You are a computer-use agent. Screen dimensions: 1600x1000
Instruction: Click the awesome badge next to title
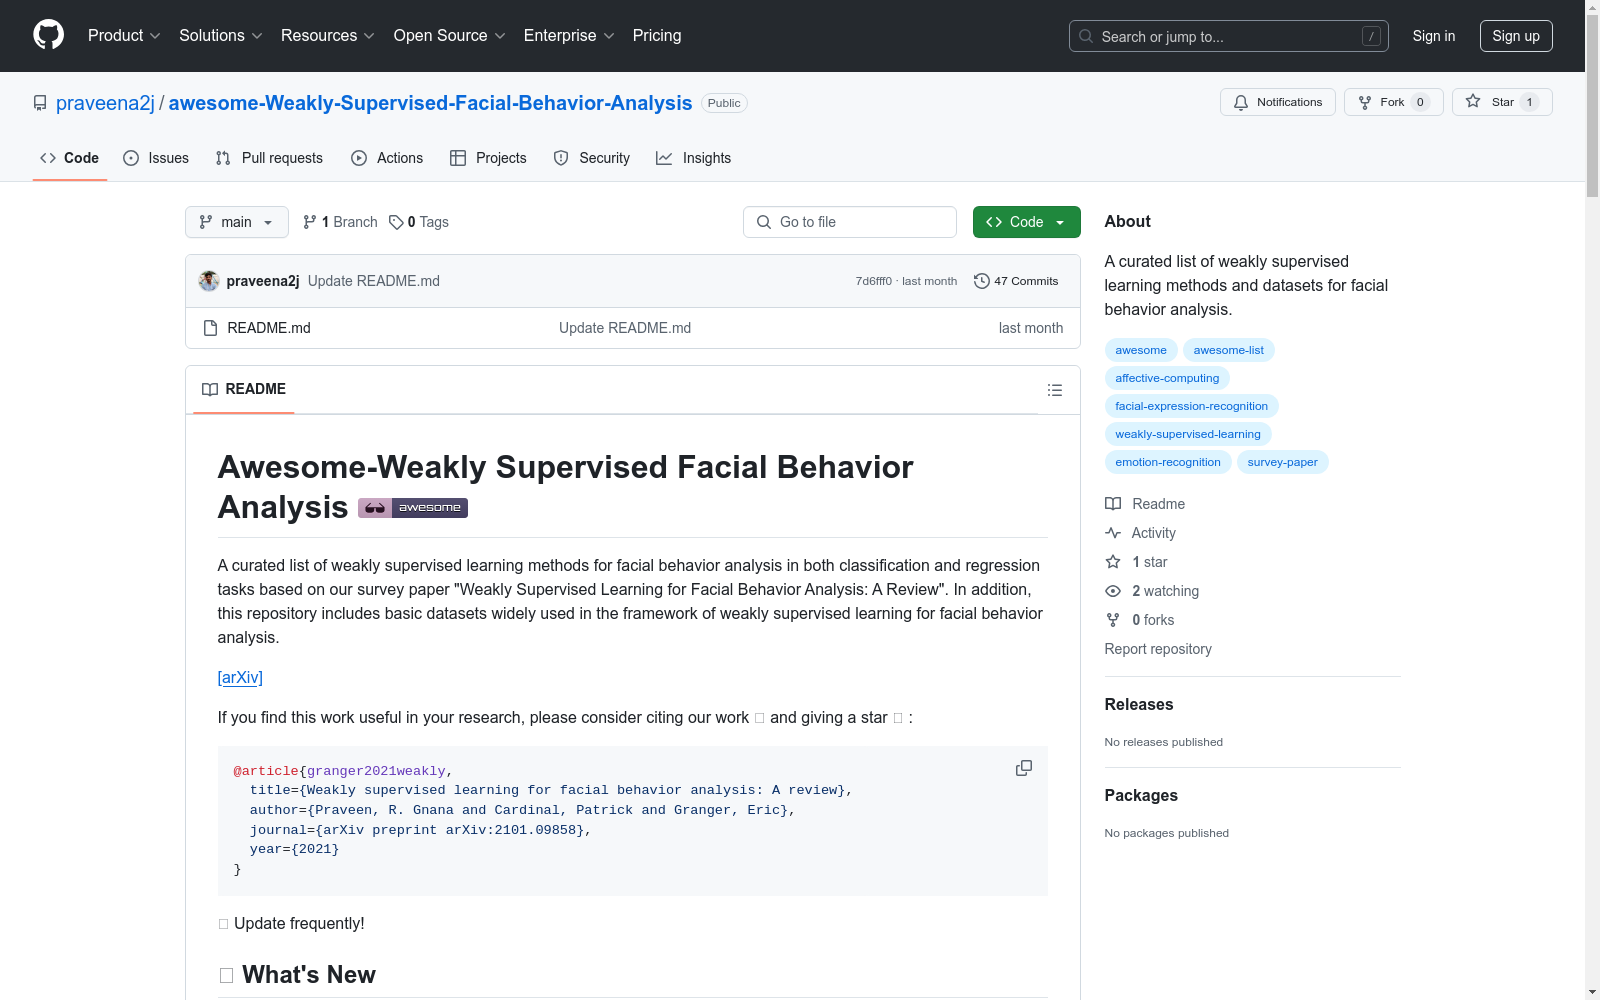coord(413,508)
